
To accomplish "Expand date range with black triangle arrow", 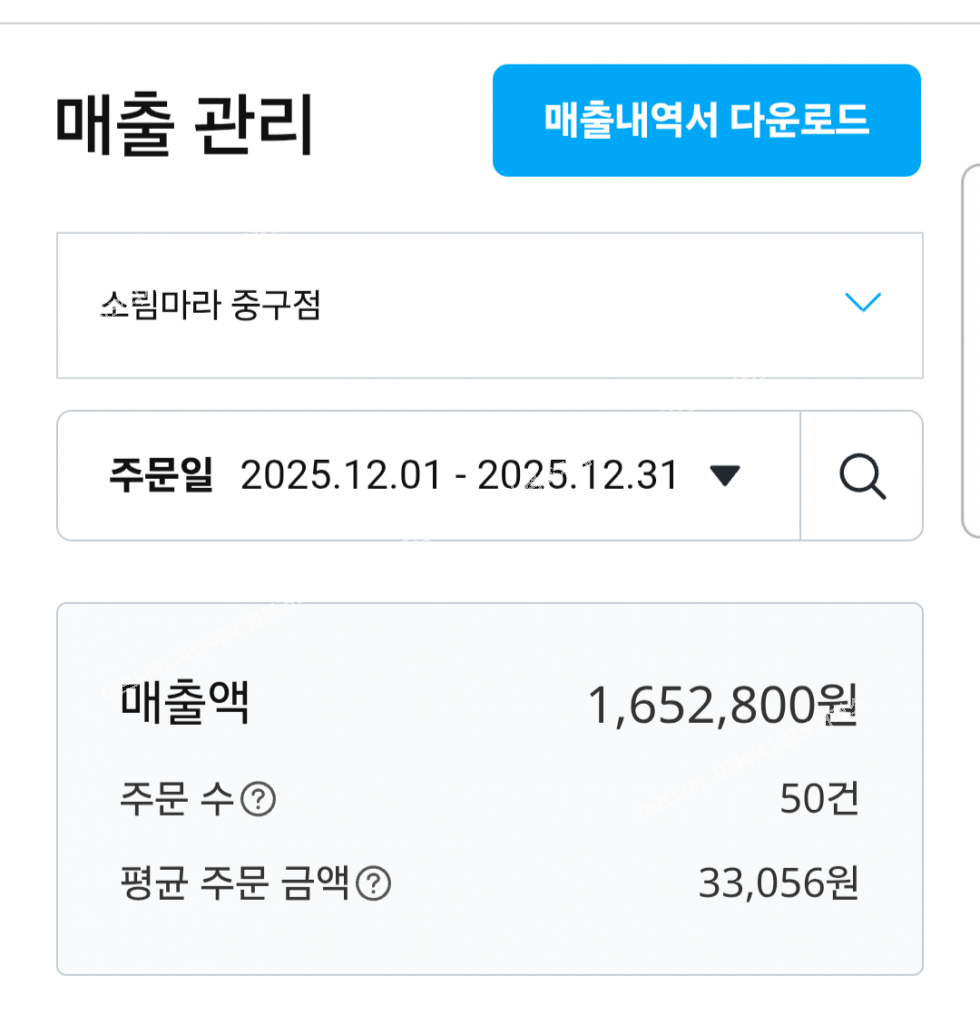I will point(724,475).
